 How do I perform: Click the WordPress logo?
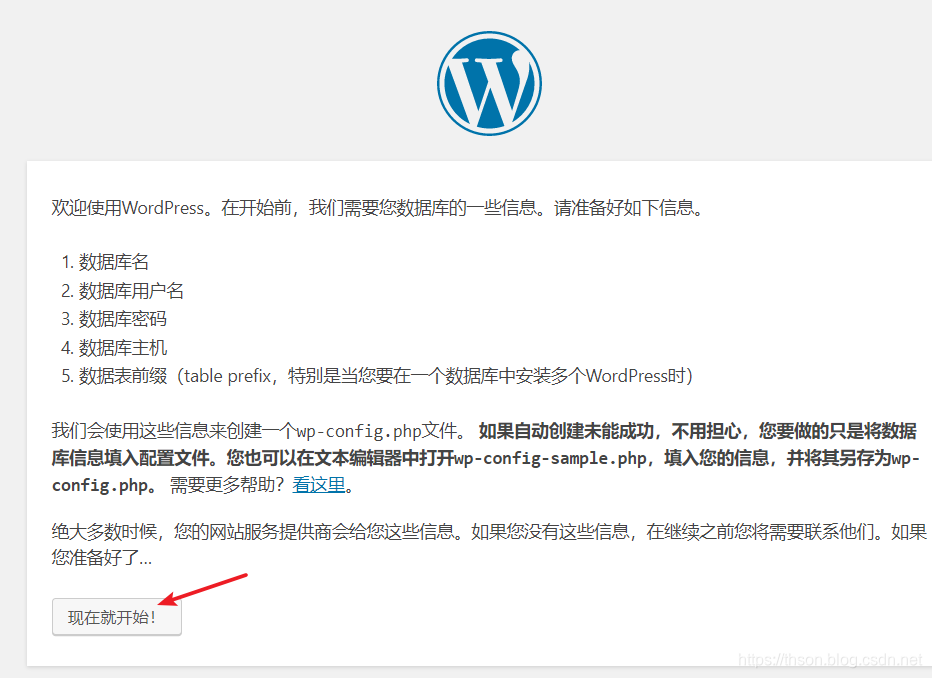(x=489, y=83)
